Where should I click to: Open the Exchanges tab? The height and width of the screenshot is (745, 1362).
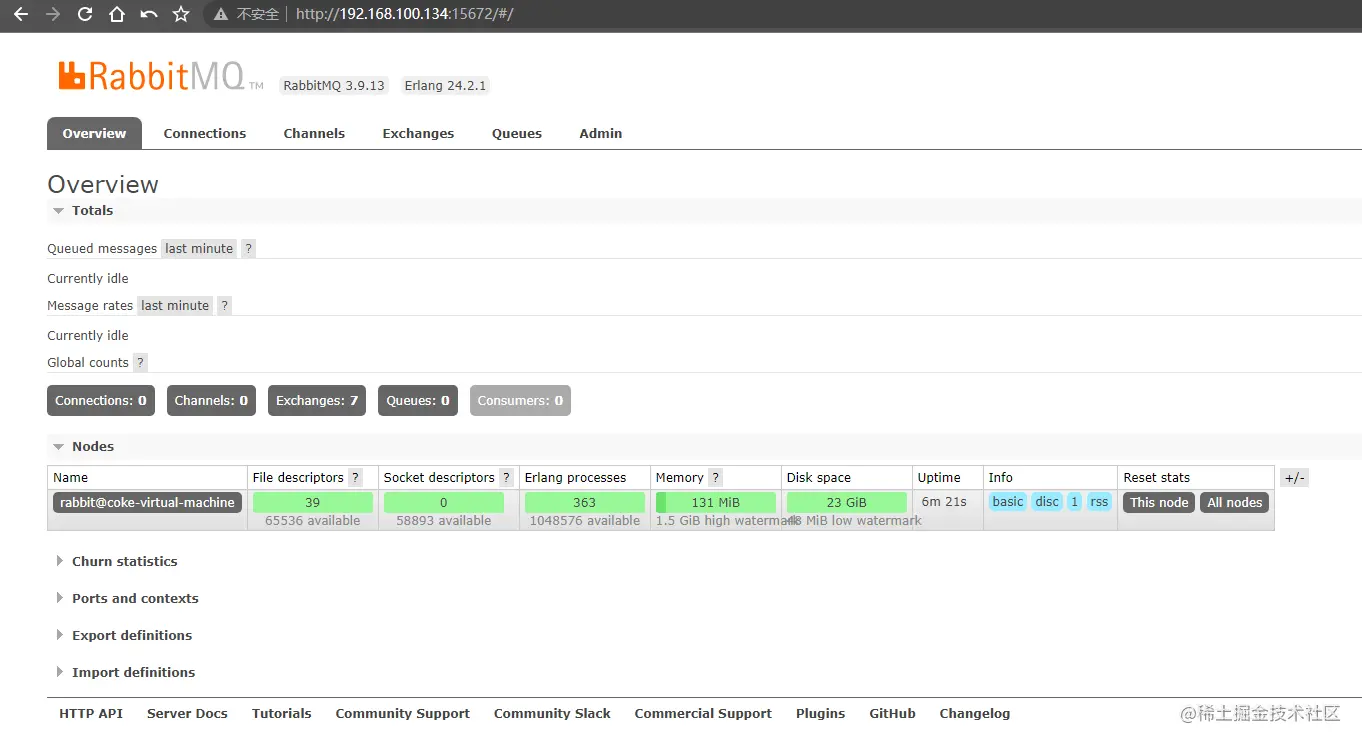[418, 133]
